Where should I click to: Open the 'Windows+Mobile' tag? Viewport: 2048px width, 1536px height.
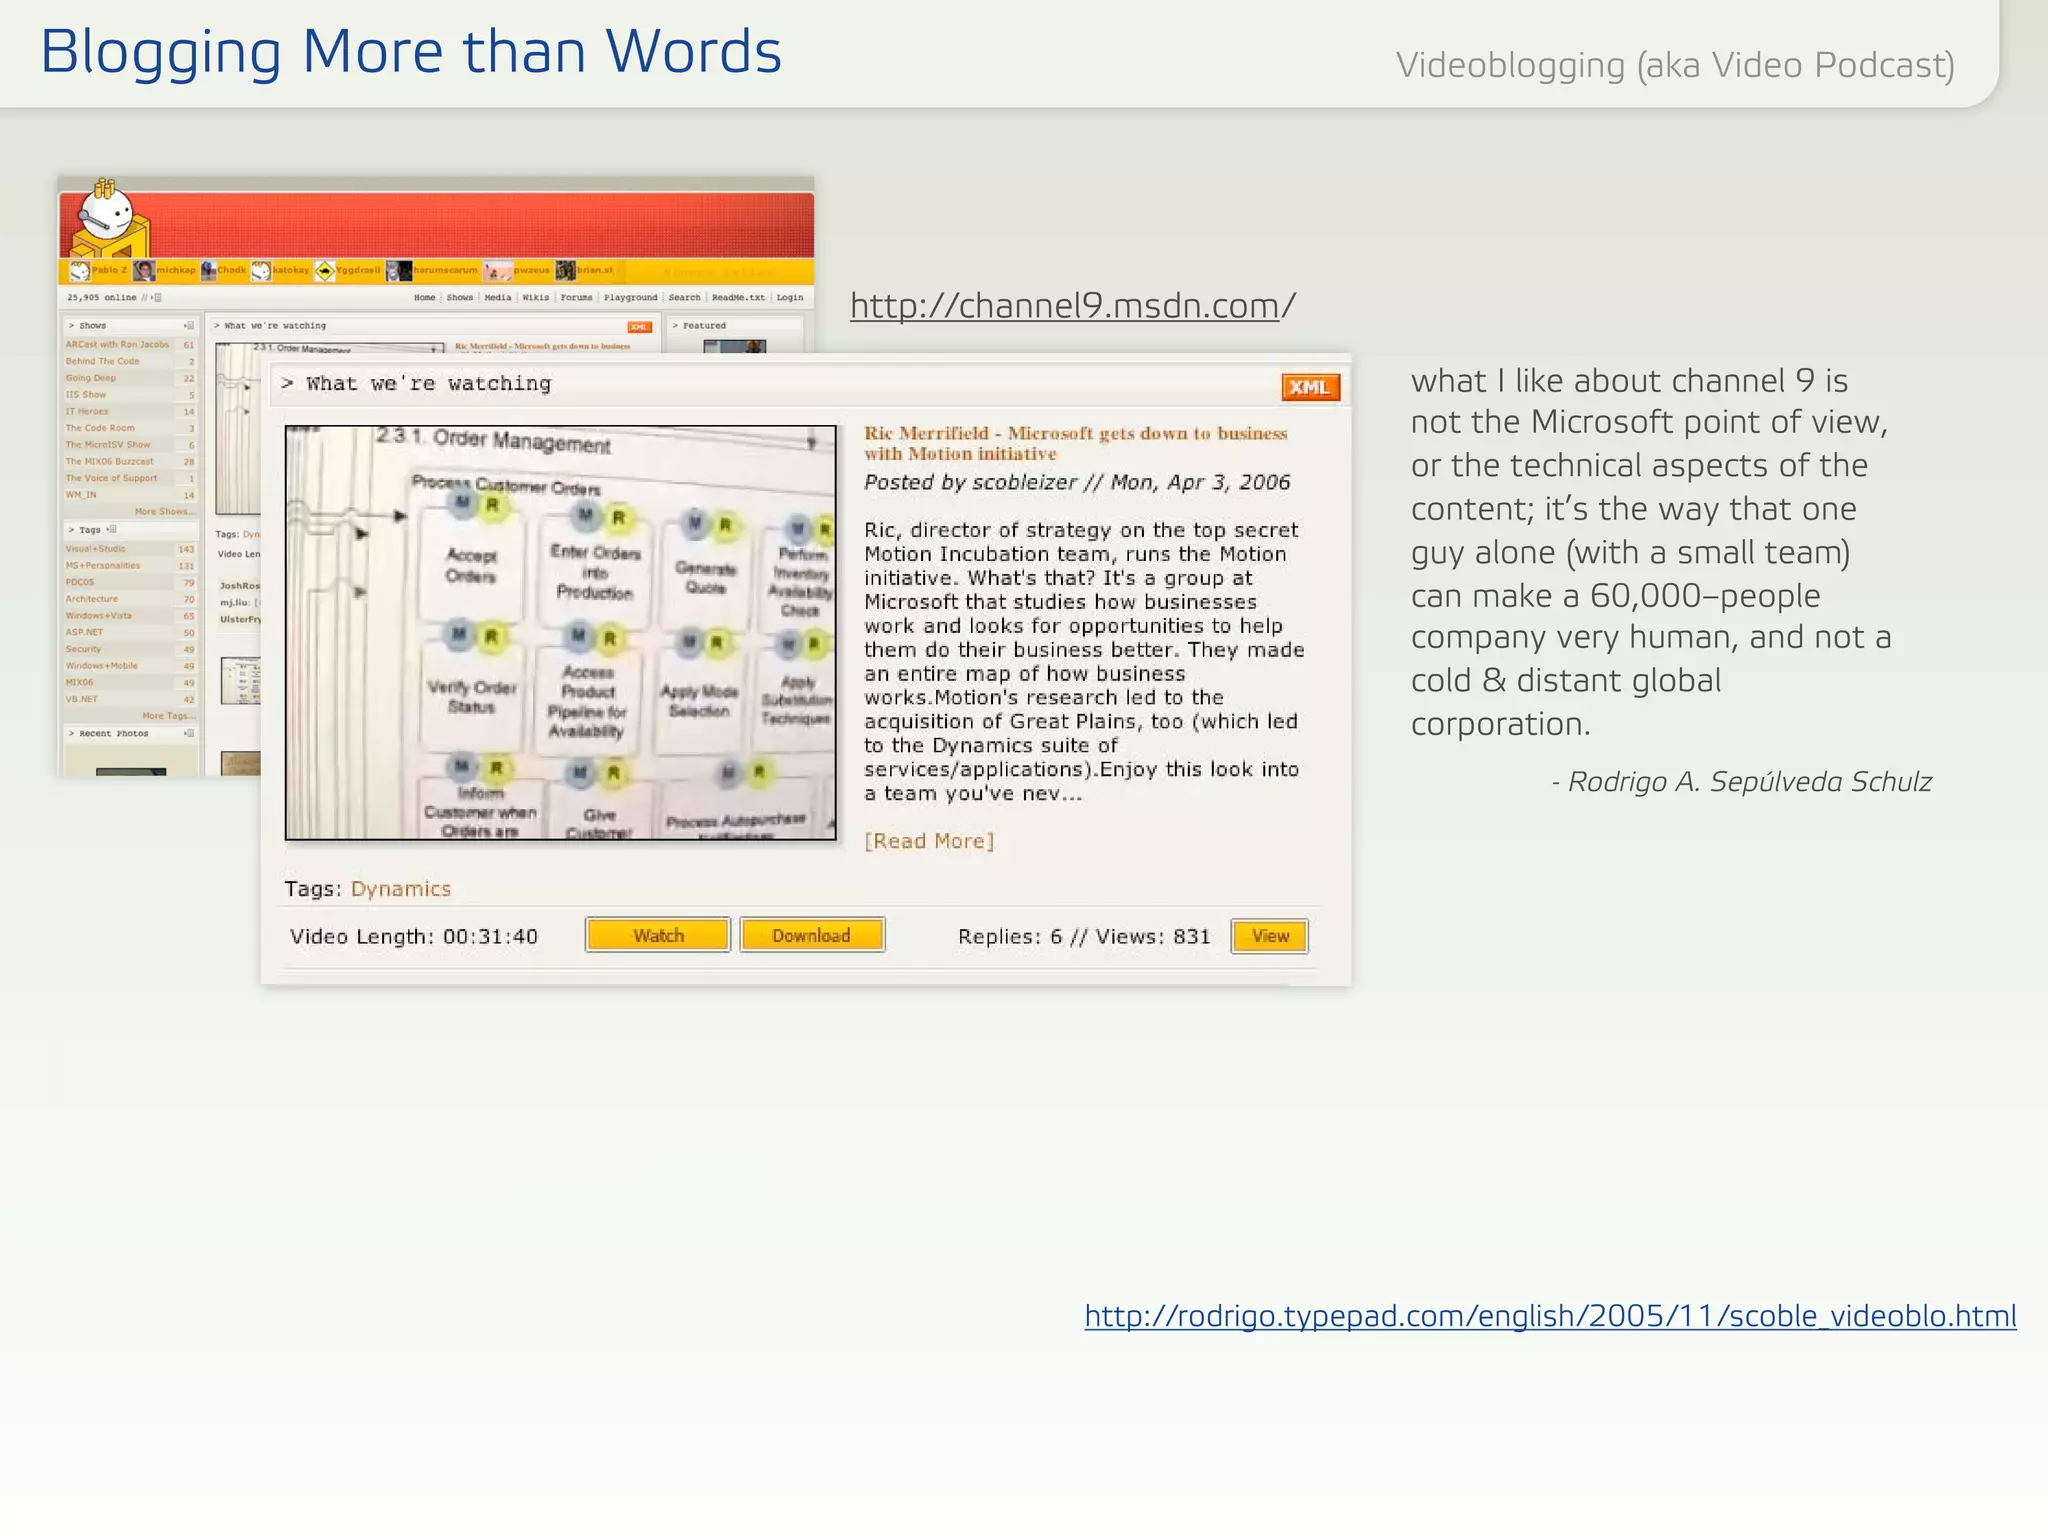102,666
